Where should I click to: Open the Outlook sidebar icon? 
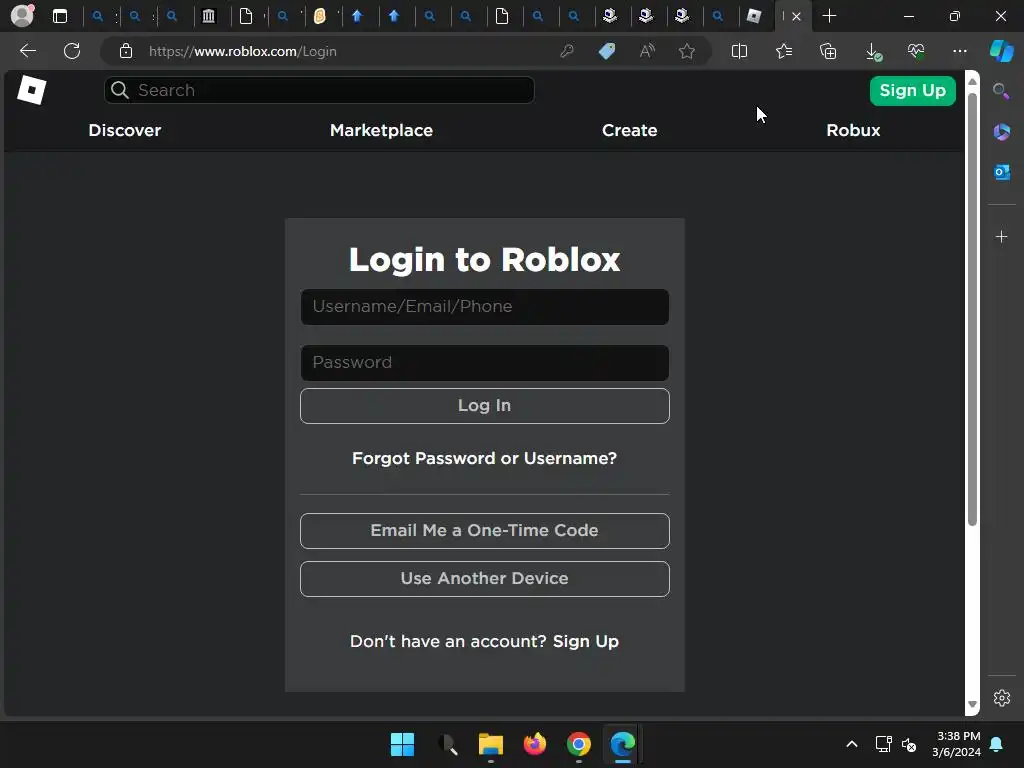(1002, 172)
